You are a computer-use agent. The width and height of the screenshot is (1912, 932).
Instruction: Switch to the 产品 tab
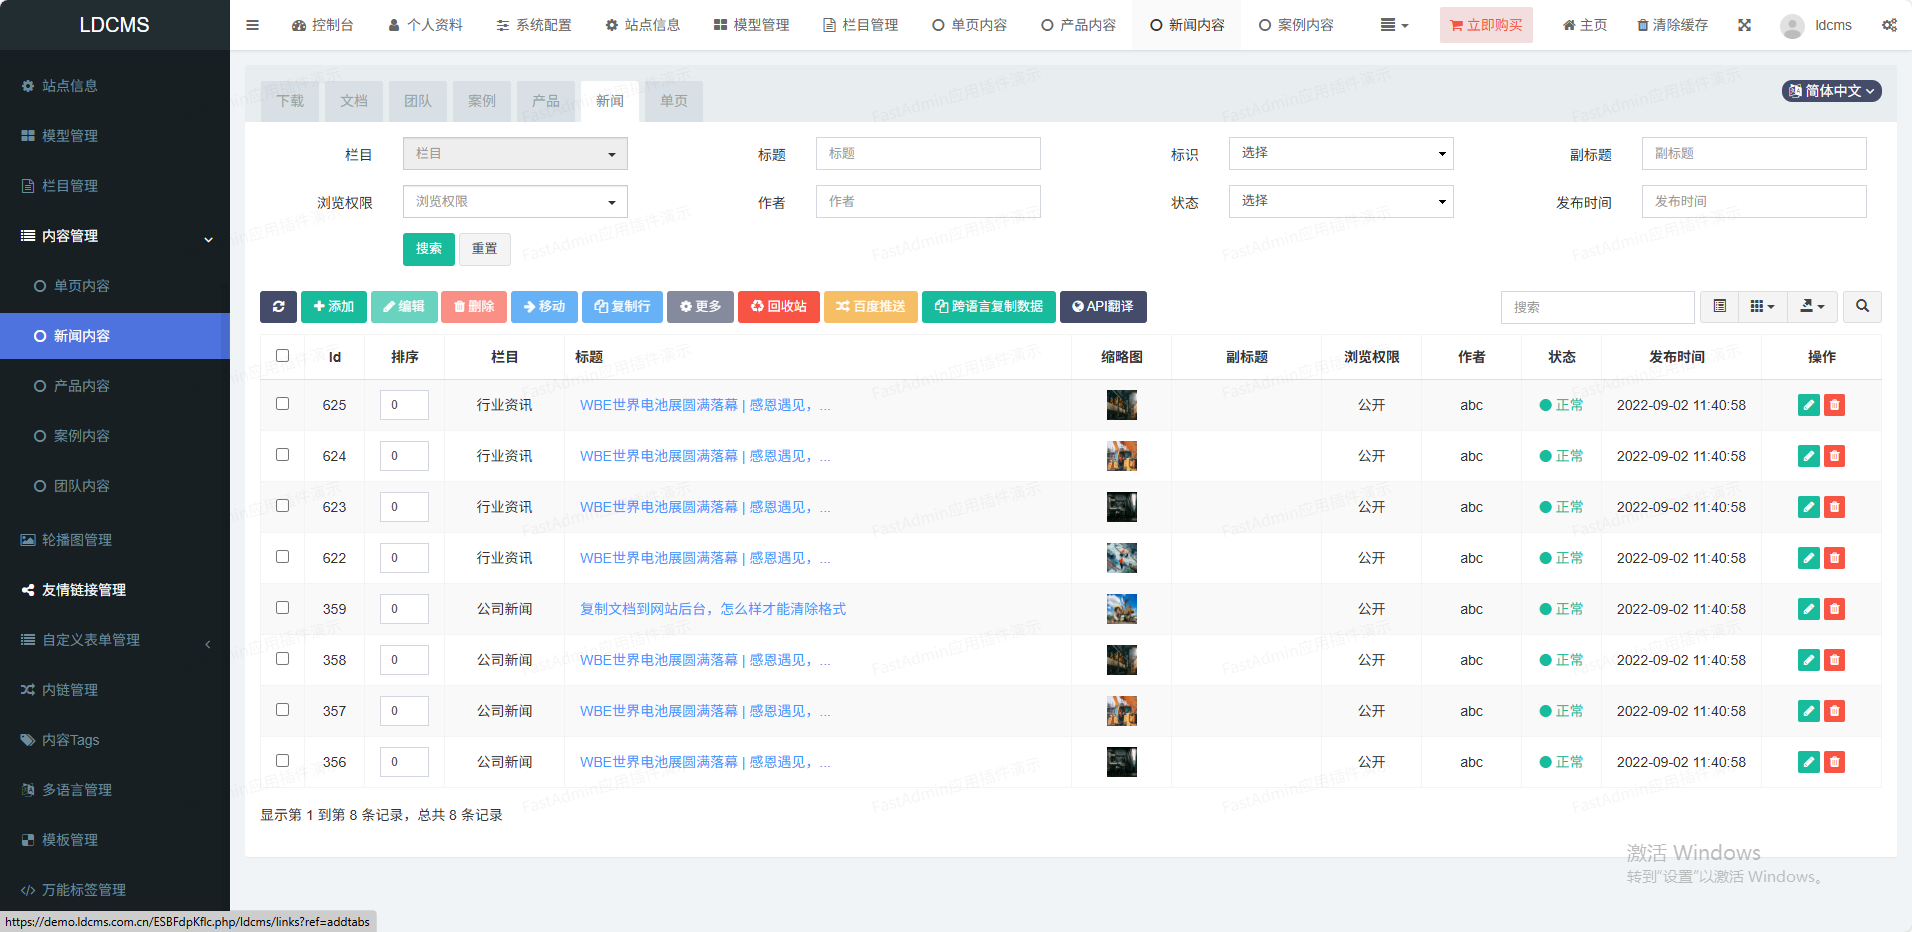(545, 101)
